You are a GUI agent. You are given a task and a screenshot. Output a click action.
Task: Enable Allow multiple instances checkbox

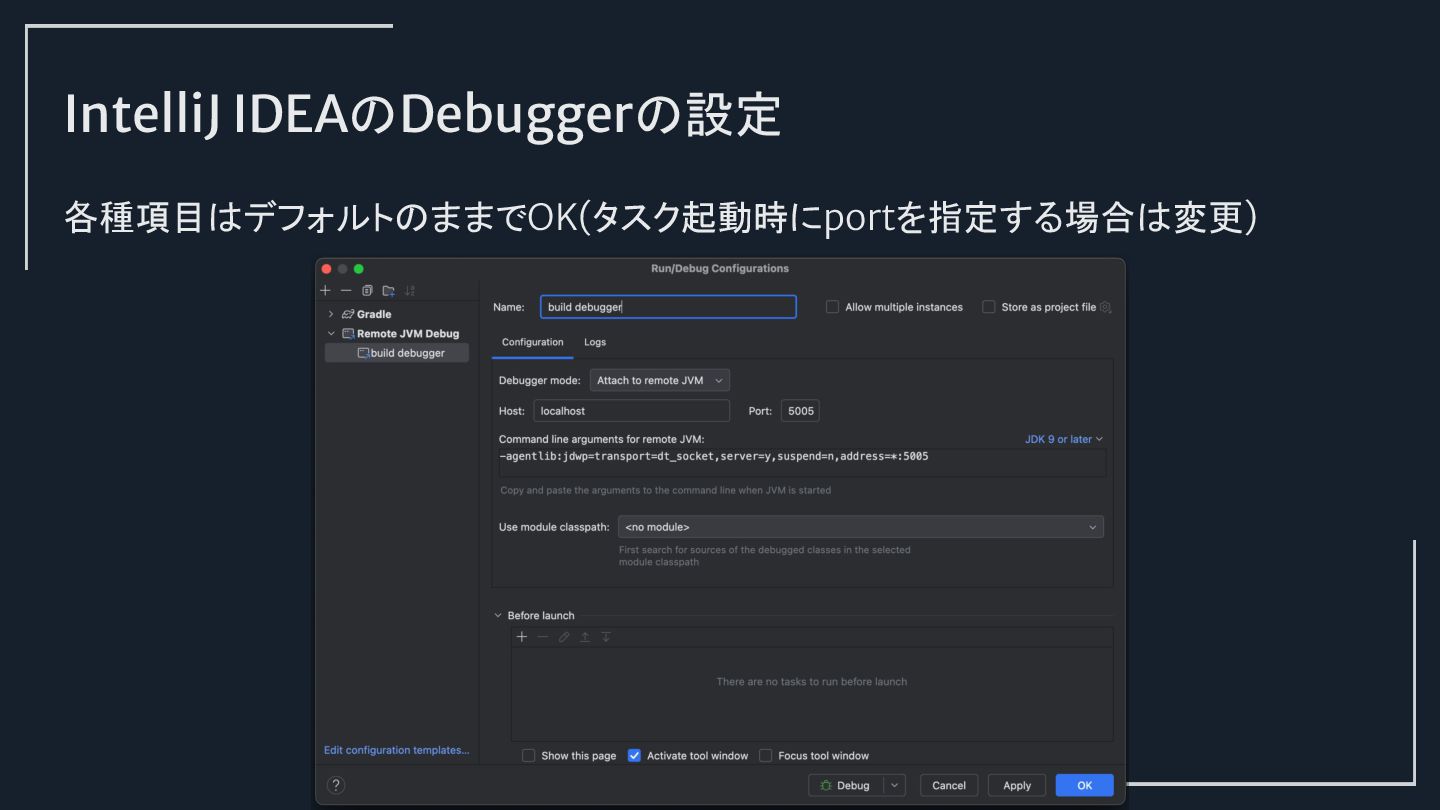832,307
